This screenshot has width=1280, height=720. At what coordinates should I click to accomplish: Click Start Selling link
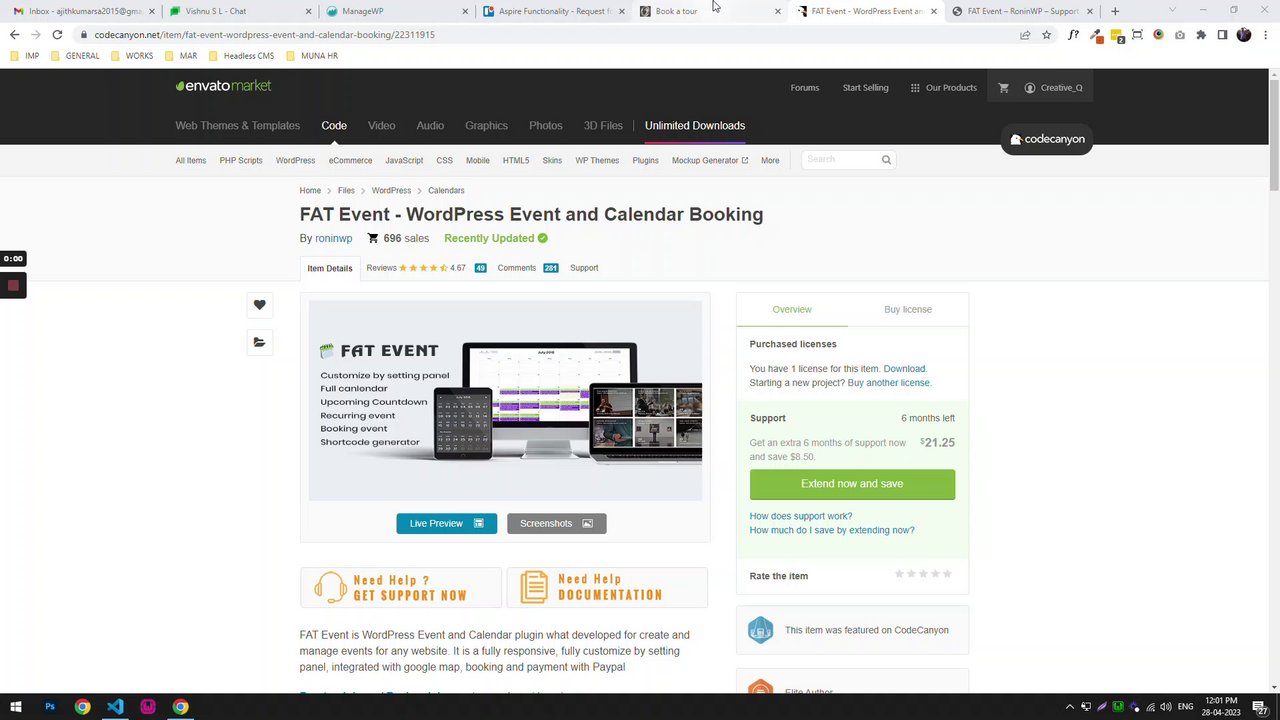tap(865, 88)
